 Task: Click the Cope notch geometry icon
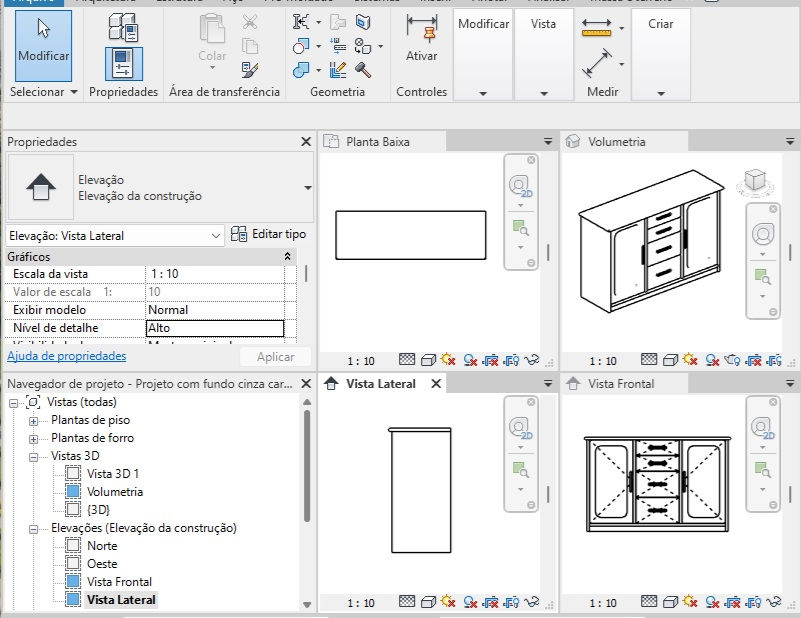coord(301,22)
